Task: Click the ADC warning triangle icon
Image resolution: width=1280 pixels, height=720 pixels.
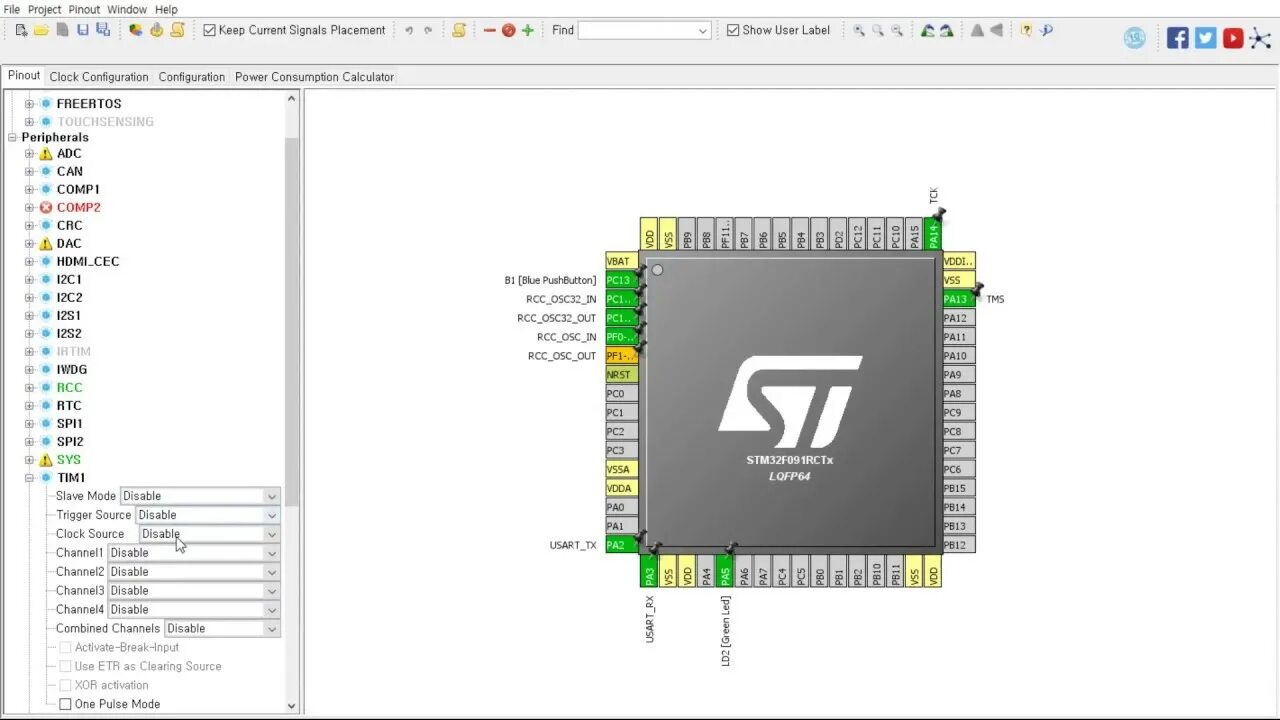Action: tap(45, 154)
